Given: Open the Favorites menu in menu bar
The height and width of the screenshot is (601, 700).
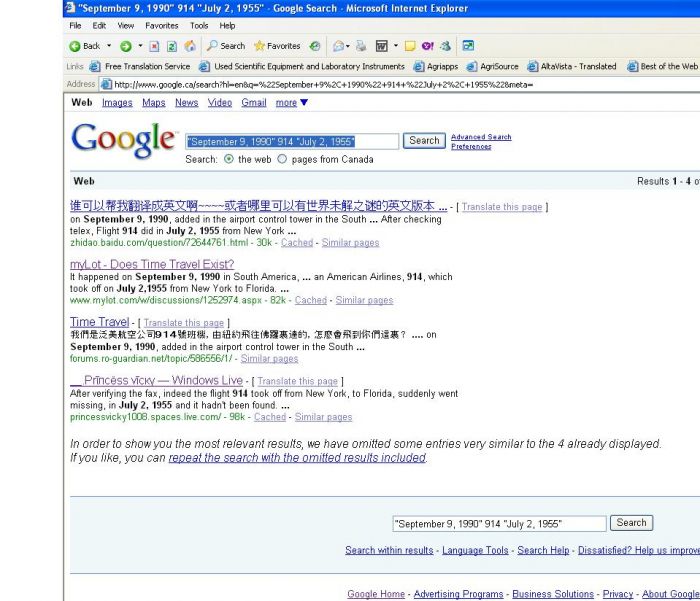Looking at the screenshot, I should [162, 25].
